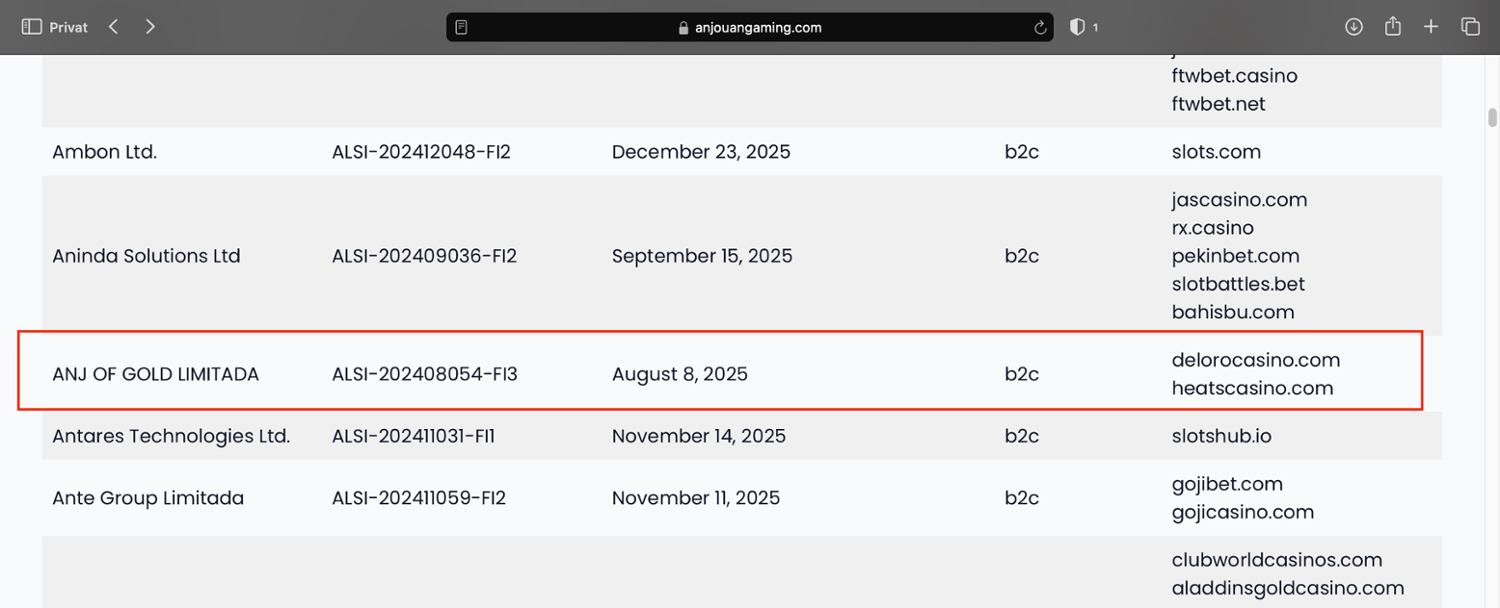Reload the anjouangaming.com page
The image size is (1500, 608).
1041,28
